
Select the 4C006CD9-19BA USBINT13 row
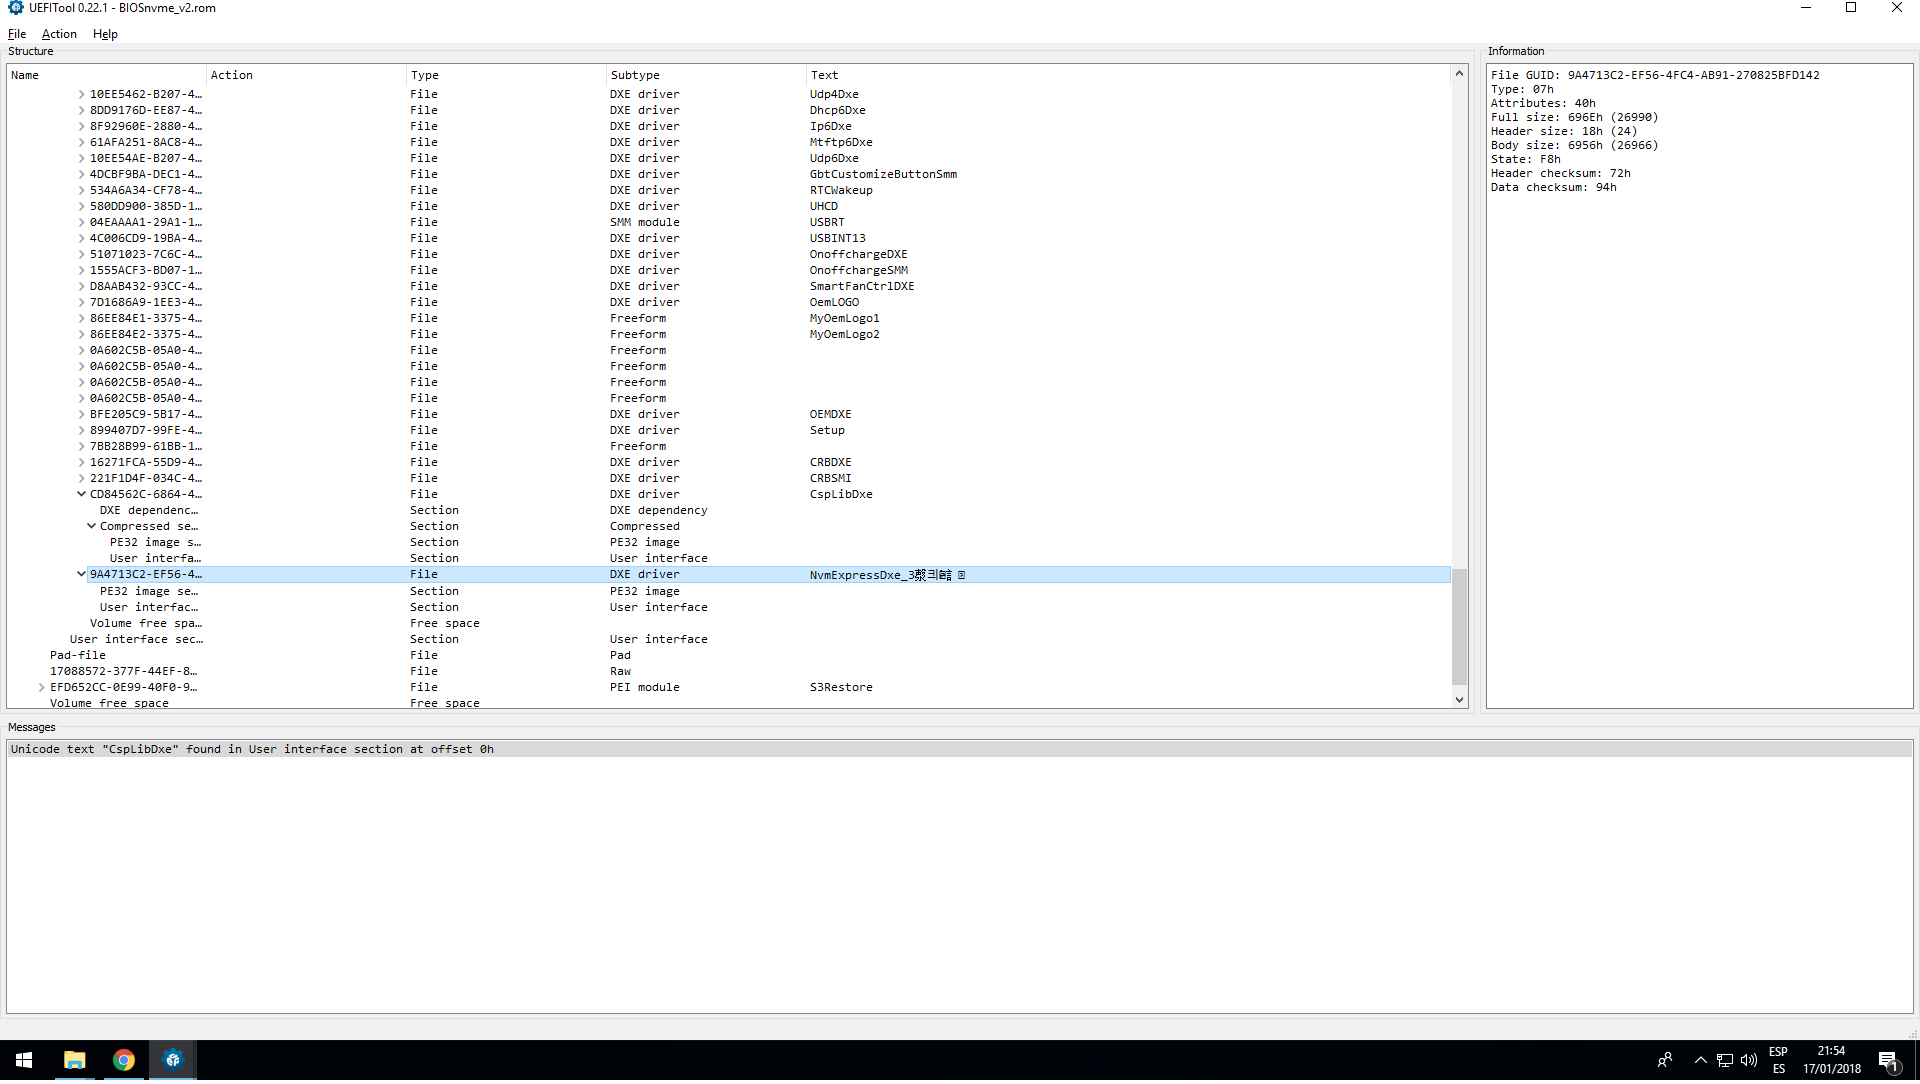pos(729,239)
